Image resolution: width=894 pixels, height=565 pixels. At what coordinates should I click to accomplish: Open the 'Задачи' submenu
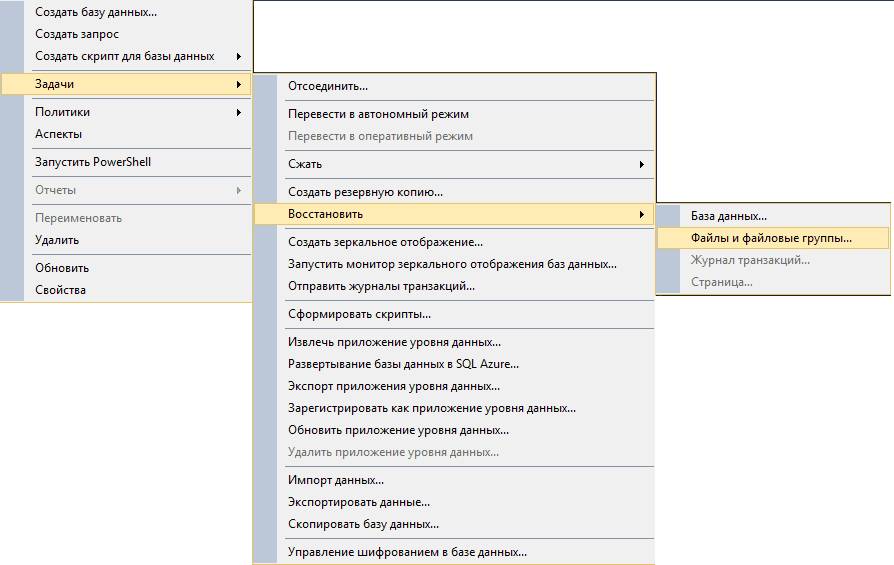click(x=55, y=84)
